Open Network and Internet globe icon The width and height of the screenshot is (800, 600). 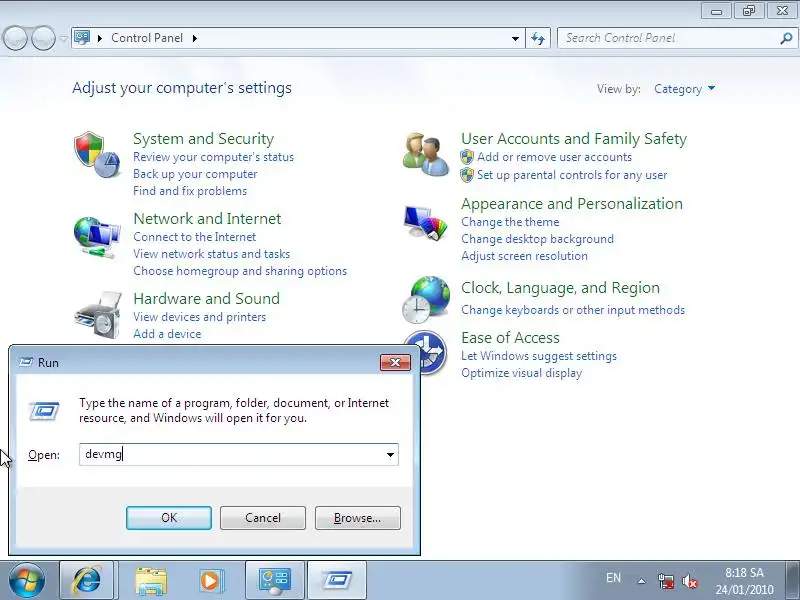(97, 237)
